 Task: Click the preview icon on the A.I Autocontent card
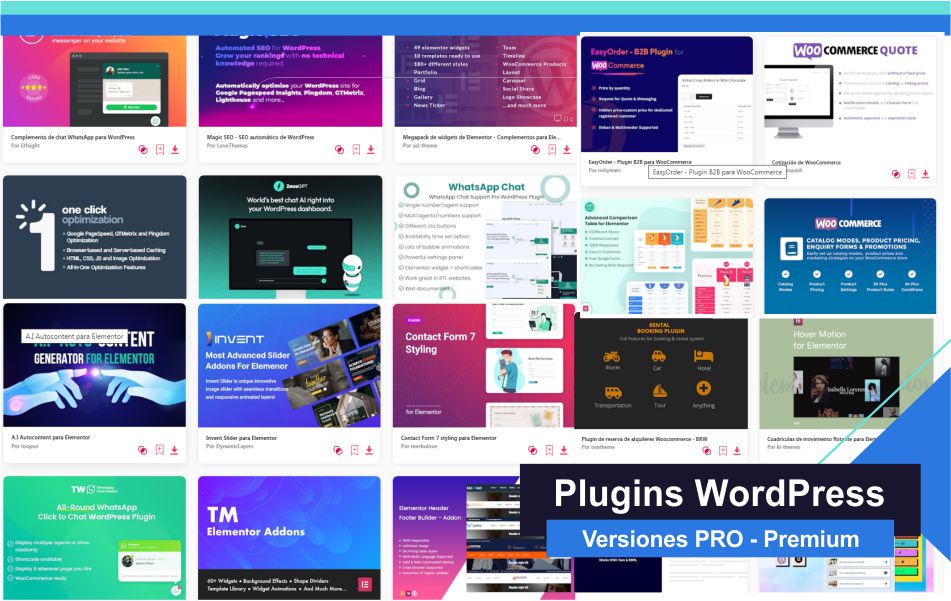pos(142,450)
